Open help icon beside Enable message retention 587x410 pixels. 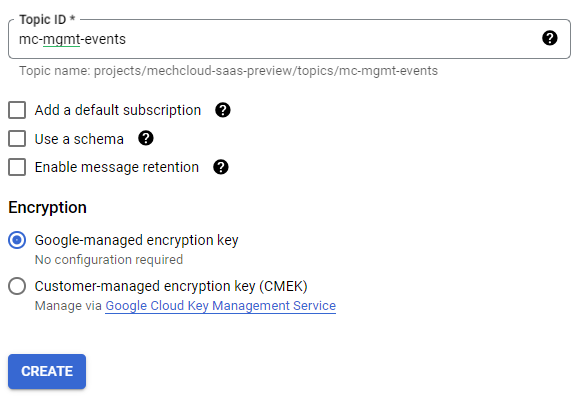pos(221,167)
